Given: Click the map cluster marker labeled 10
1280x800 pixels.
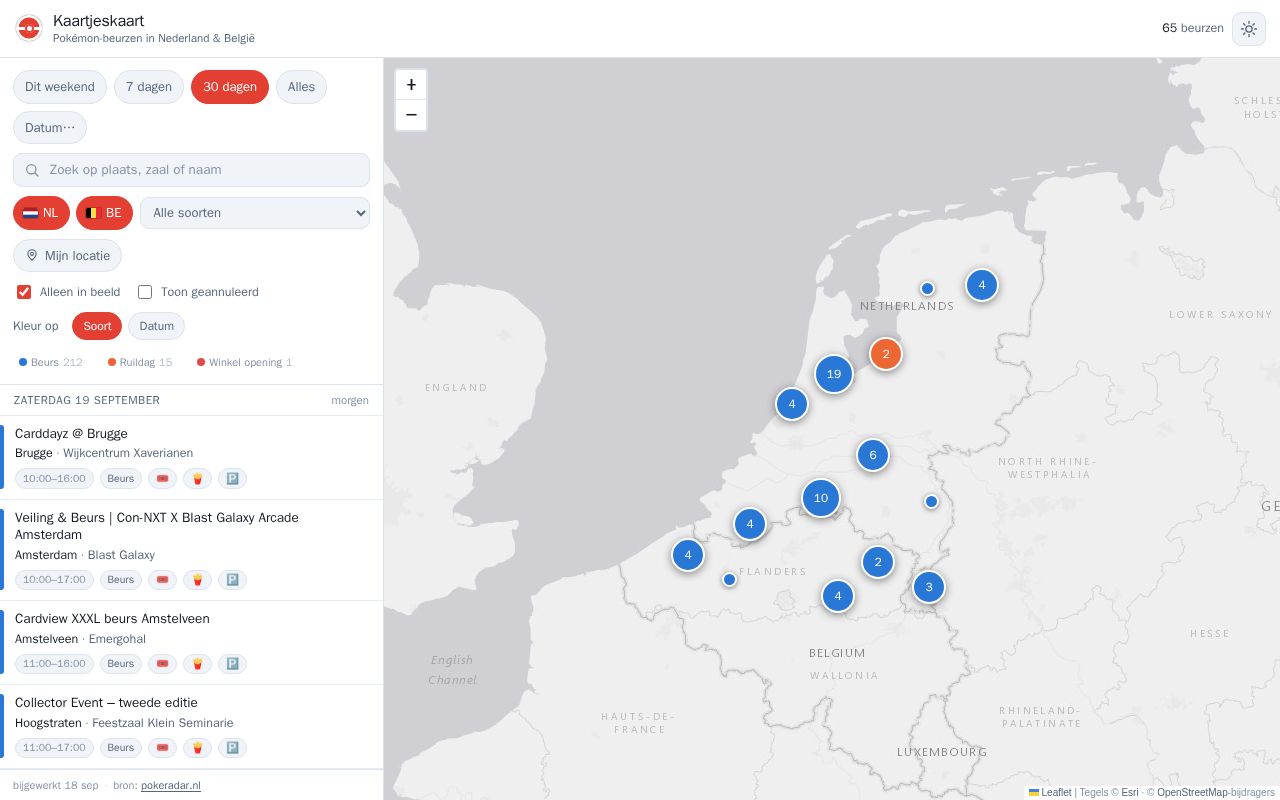Looking at the screenshot, I should (821, 498).
